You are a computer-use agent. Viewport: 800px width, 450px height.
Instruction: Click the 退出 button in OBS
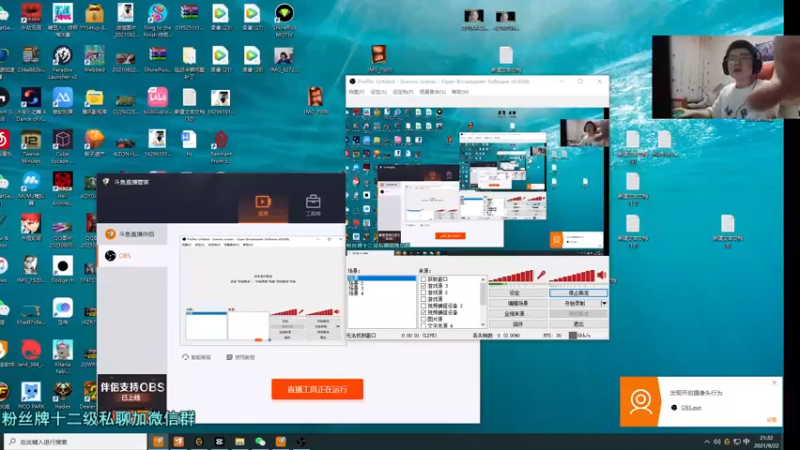[x=578, y=324]
